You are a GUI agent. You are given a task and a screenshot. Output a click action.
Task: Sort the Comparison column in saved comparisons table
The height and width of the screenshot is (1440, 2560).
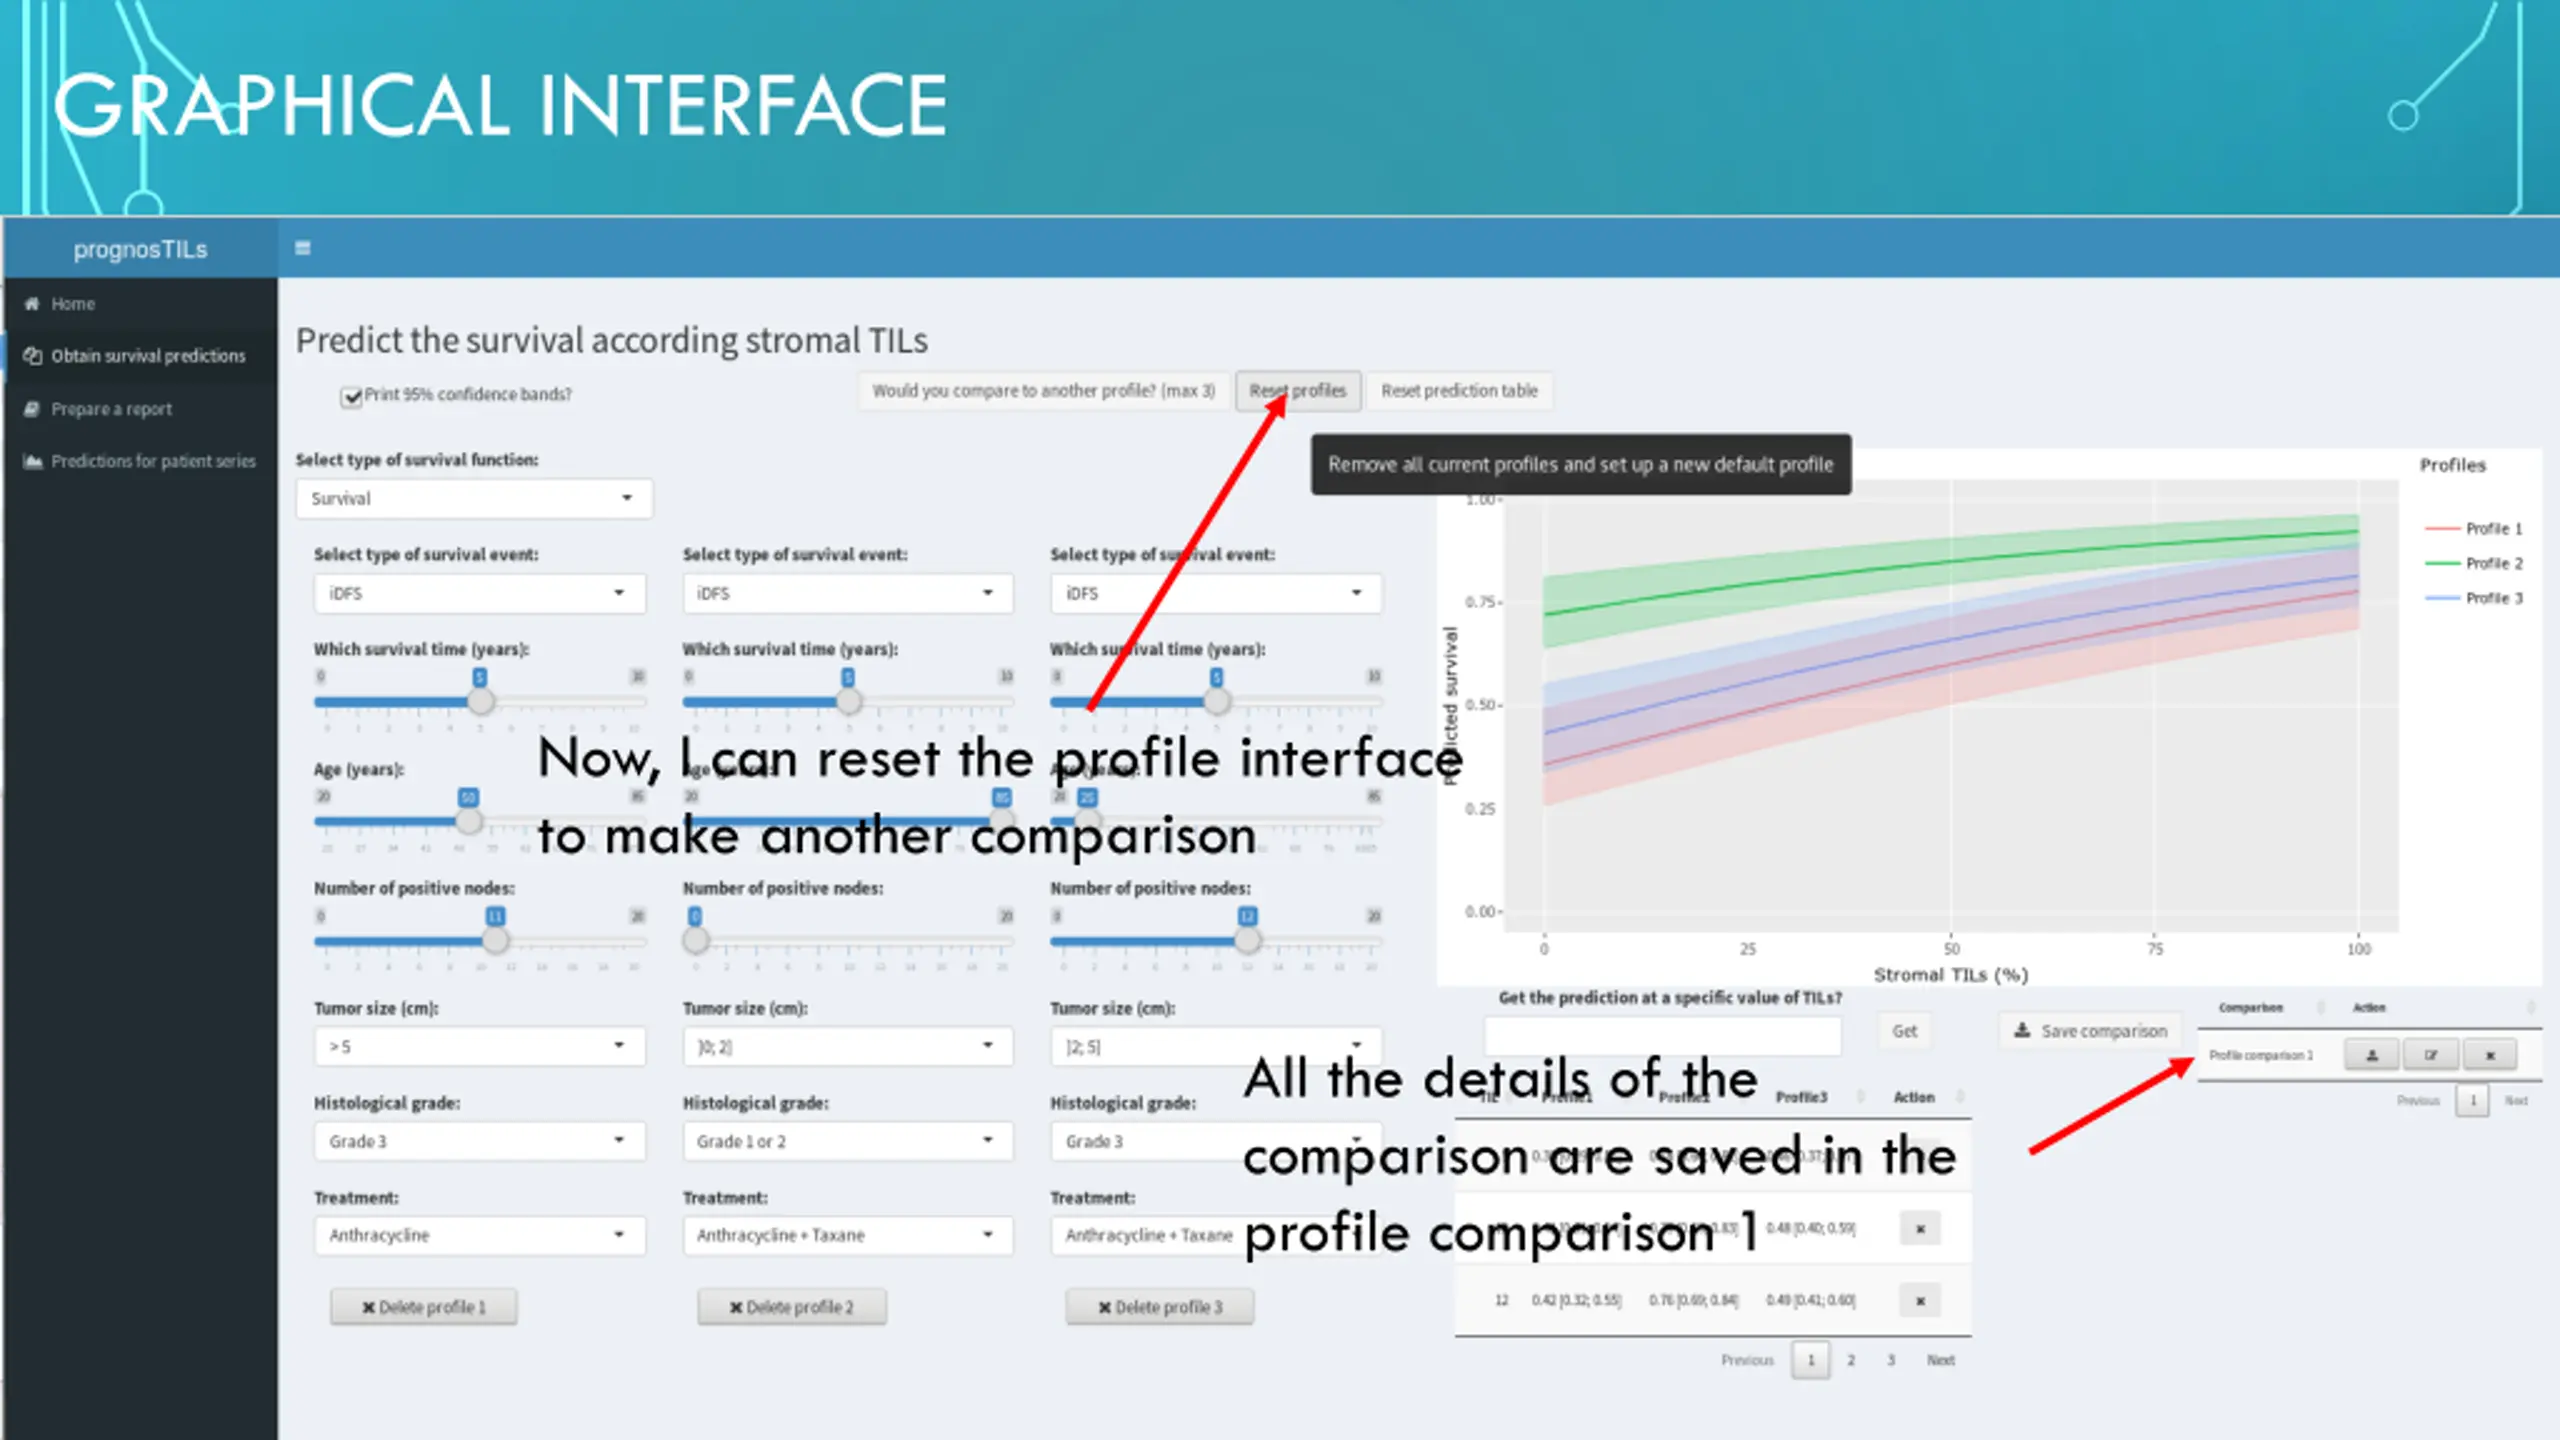2321,1007
